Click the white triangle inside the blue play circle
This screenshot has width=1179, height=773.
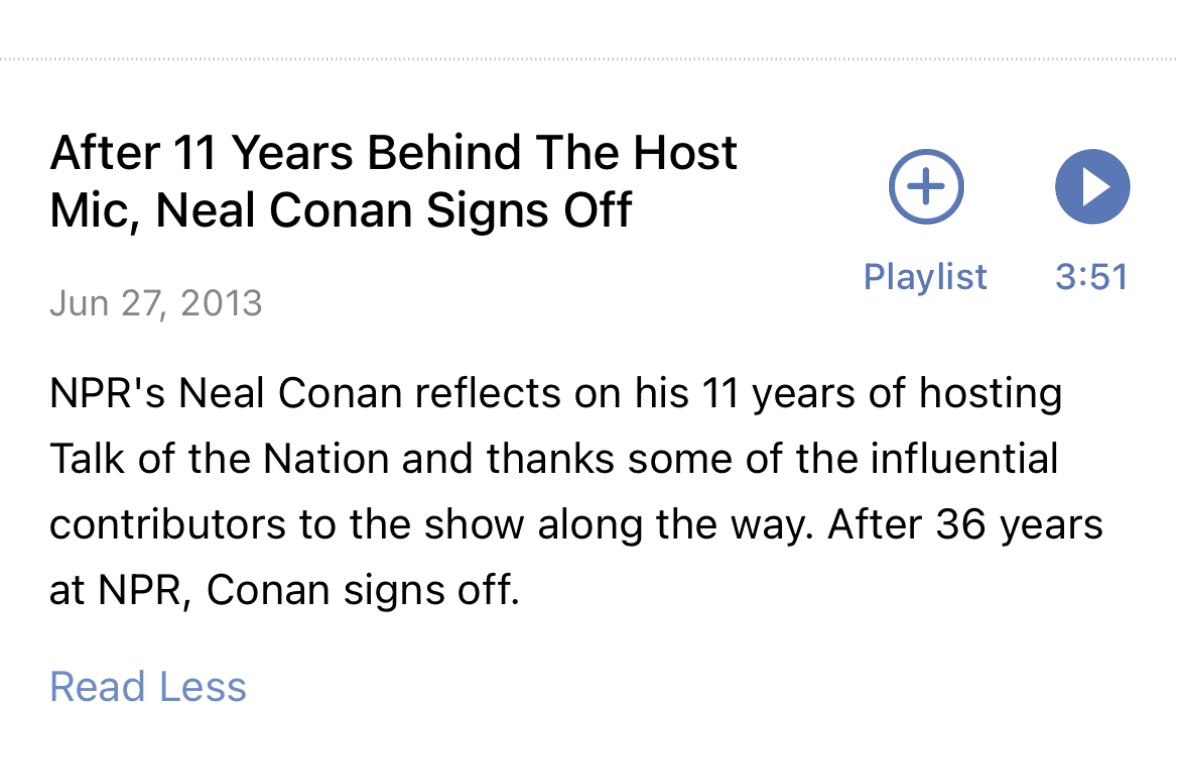(1096, 186)
